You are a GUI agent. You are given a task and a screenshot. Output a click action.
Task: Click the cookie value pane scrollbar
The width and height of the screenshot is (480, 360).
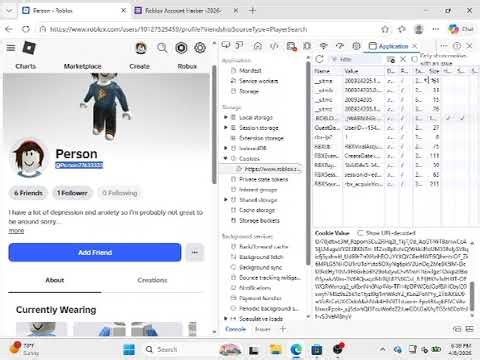(472, 297)
